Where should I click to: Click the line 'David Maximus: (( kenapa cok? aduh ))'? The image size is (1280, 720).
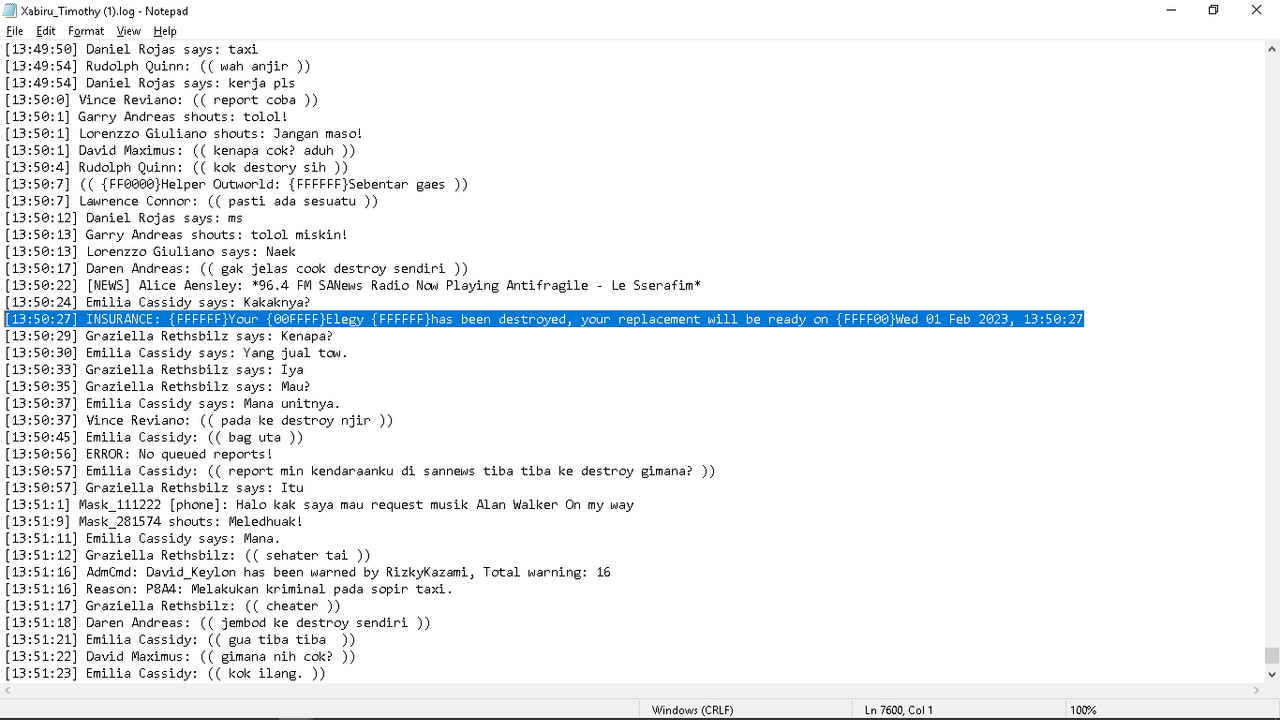[x=180, y=151]
